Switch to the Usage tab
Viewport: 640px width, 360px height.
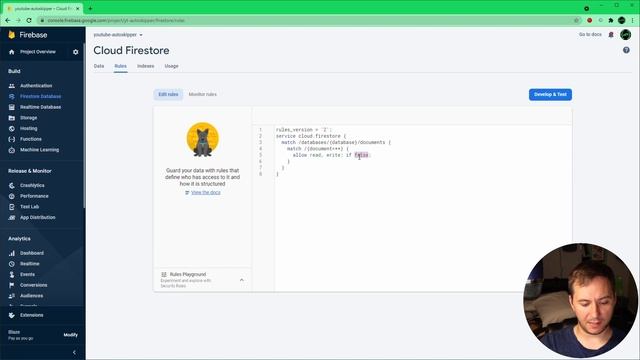pyautogui.click(x=171, y=66)
